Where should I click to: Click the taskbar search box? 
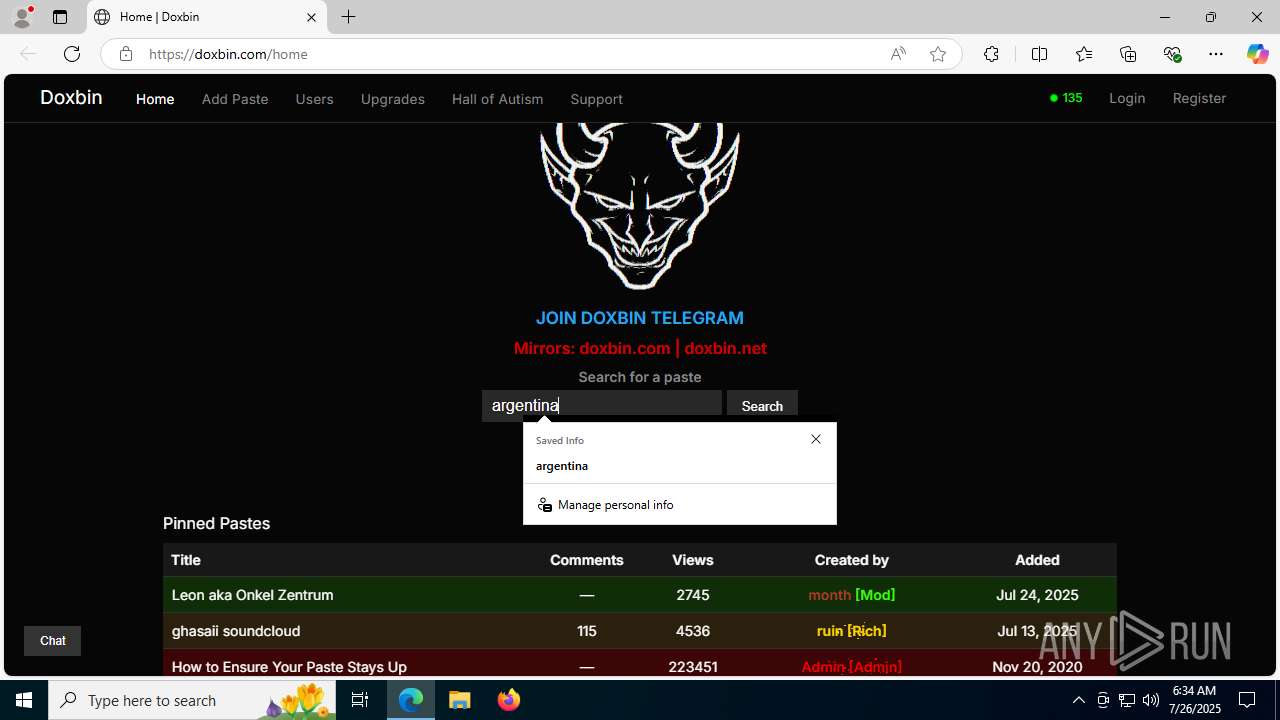click(x=192, y=700)
